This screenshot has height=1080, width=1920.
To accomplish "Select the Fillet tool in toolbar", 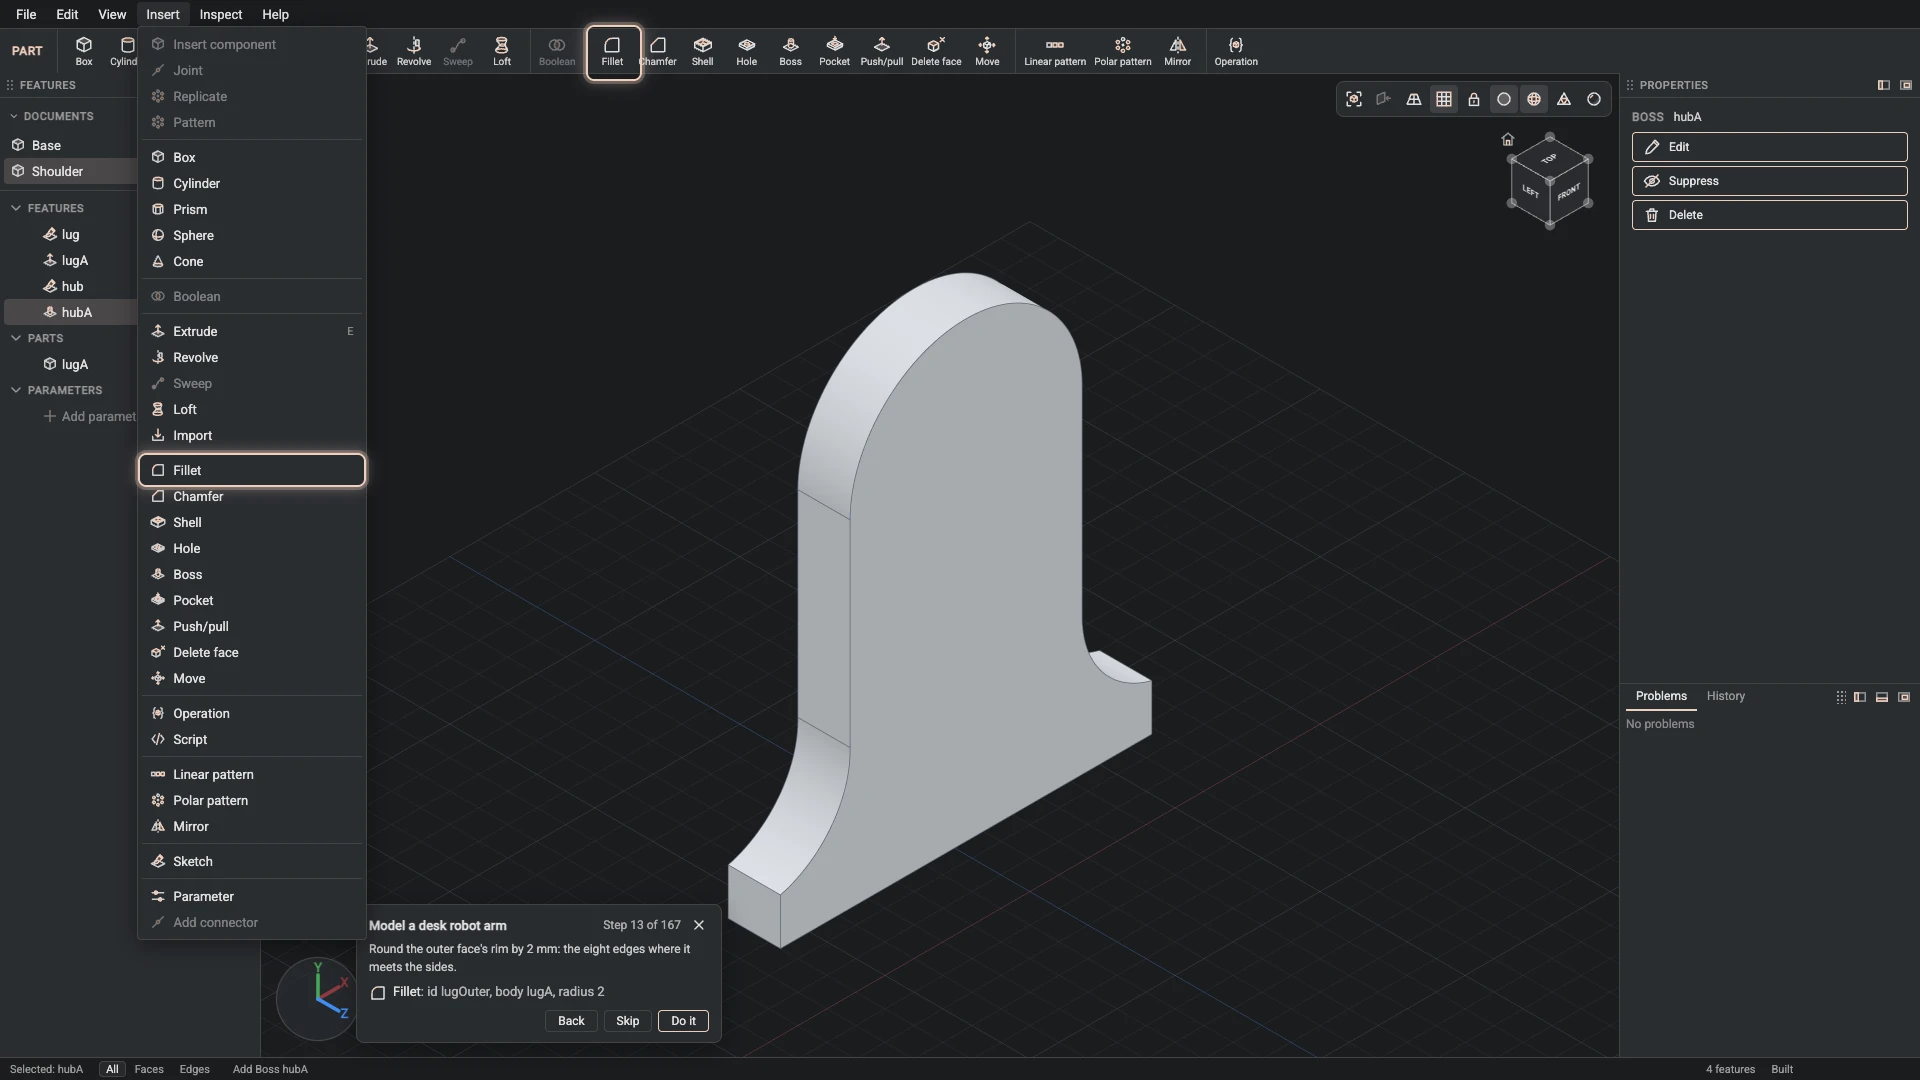I will click(613, 52).
